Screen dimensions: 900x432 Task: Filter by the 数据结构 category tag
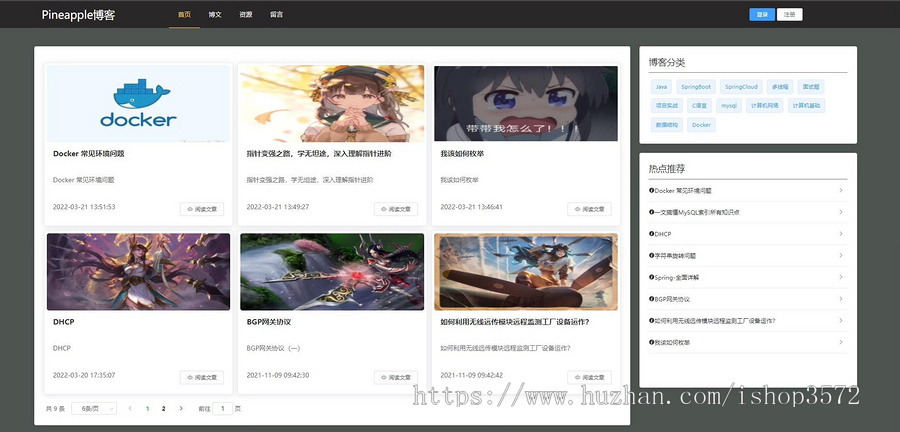click(667, 124)
